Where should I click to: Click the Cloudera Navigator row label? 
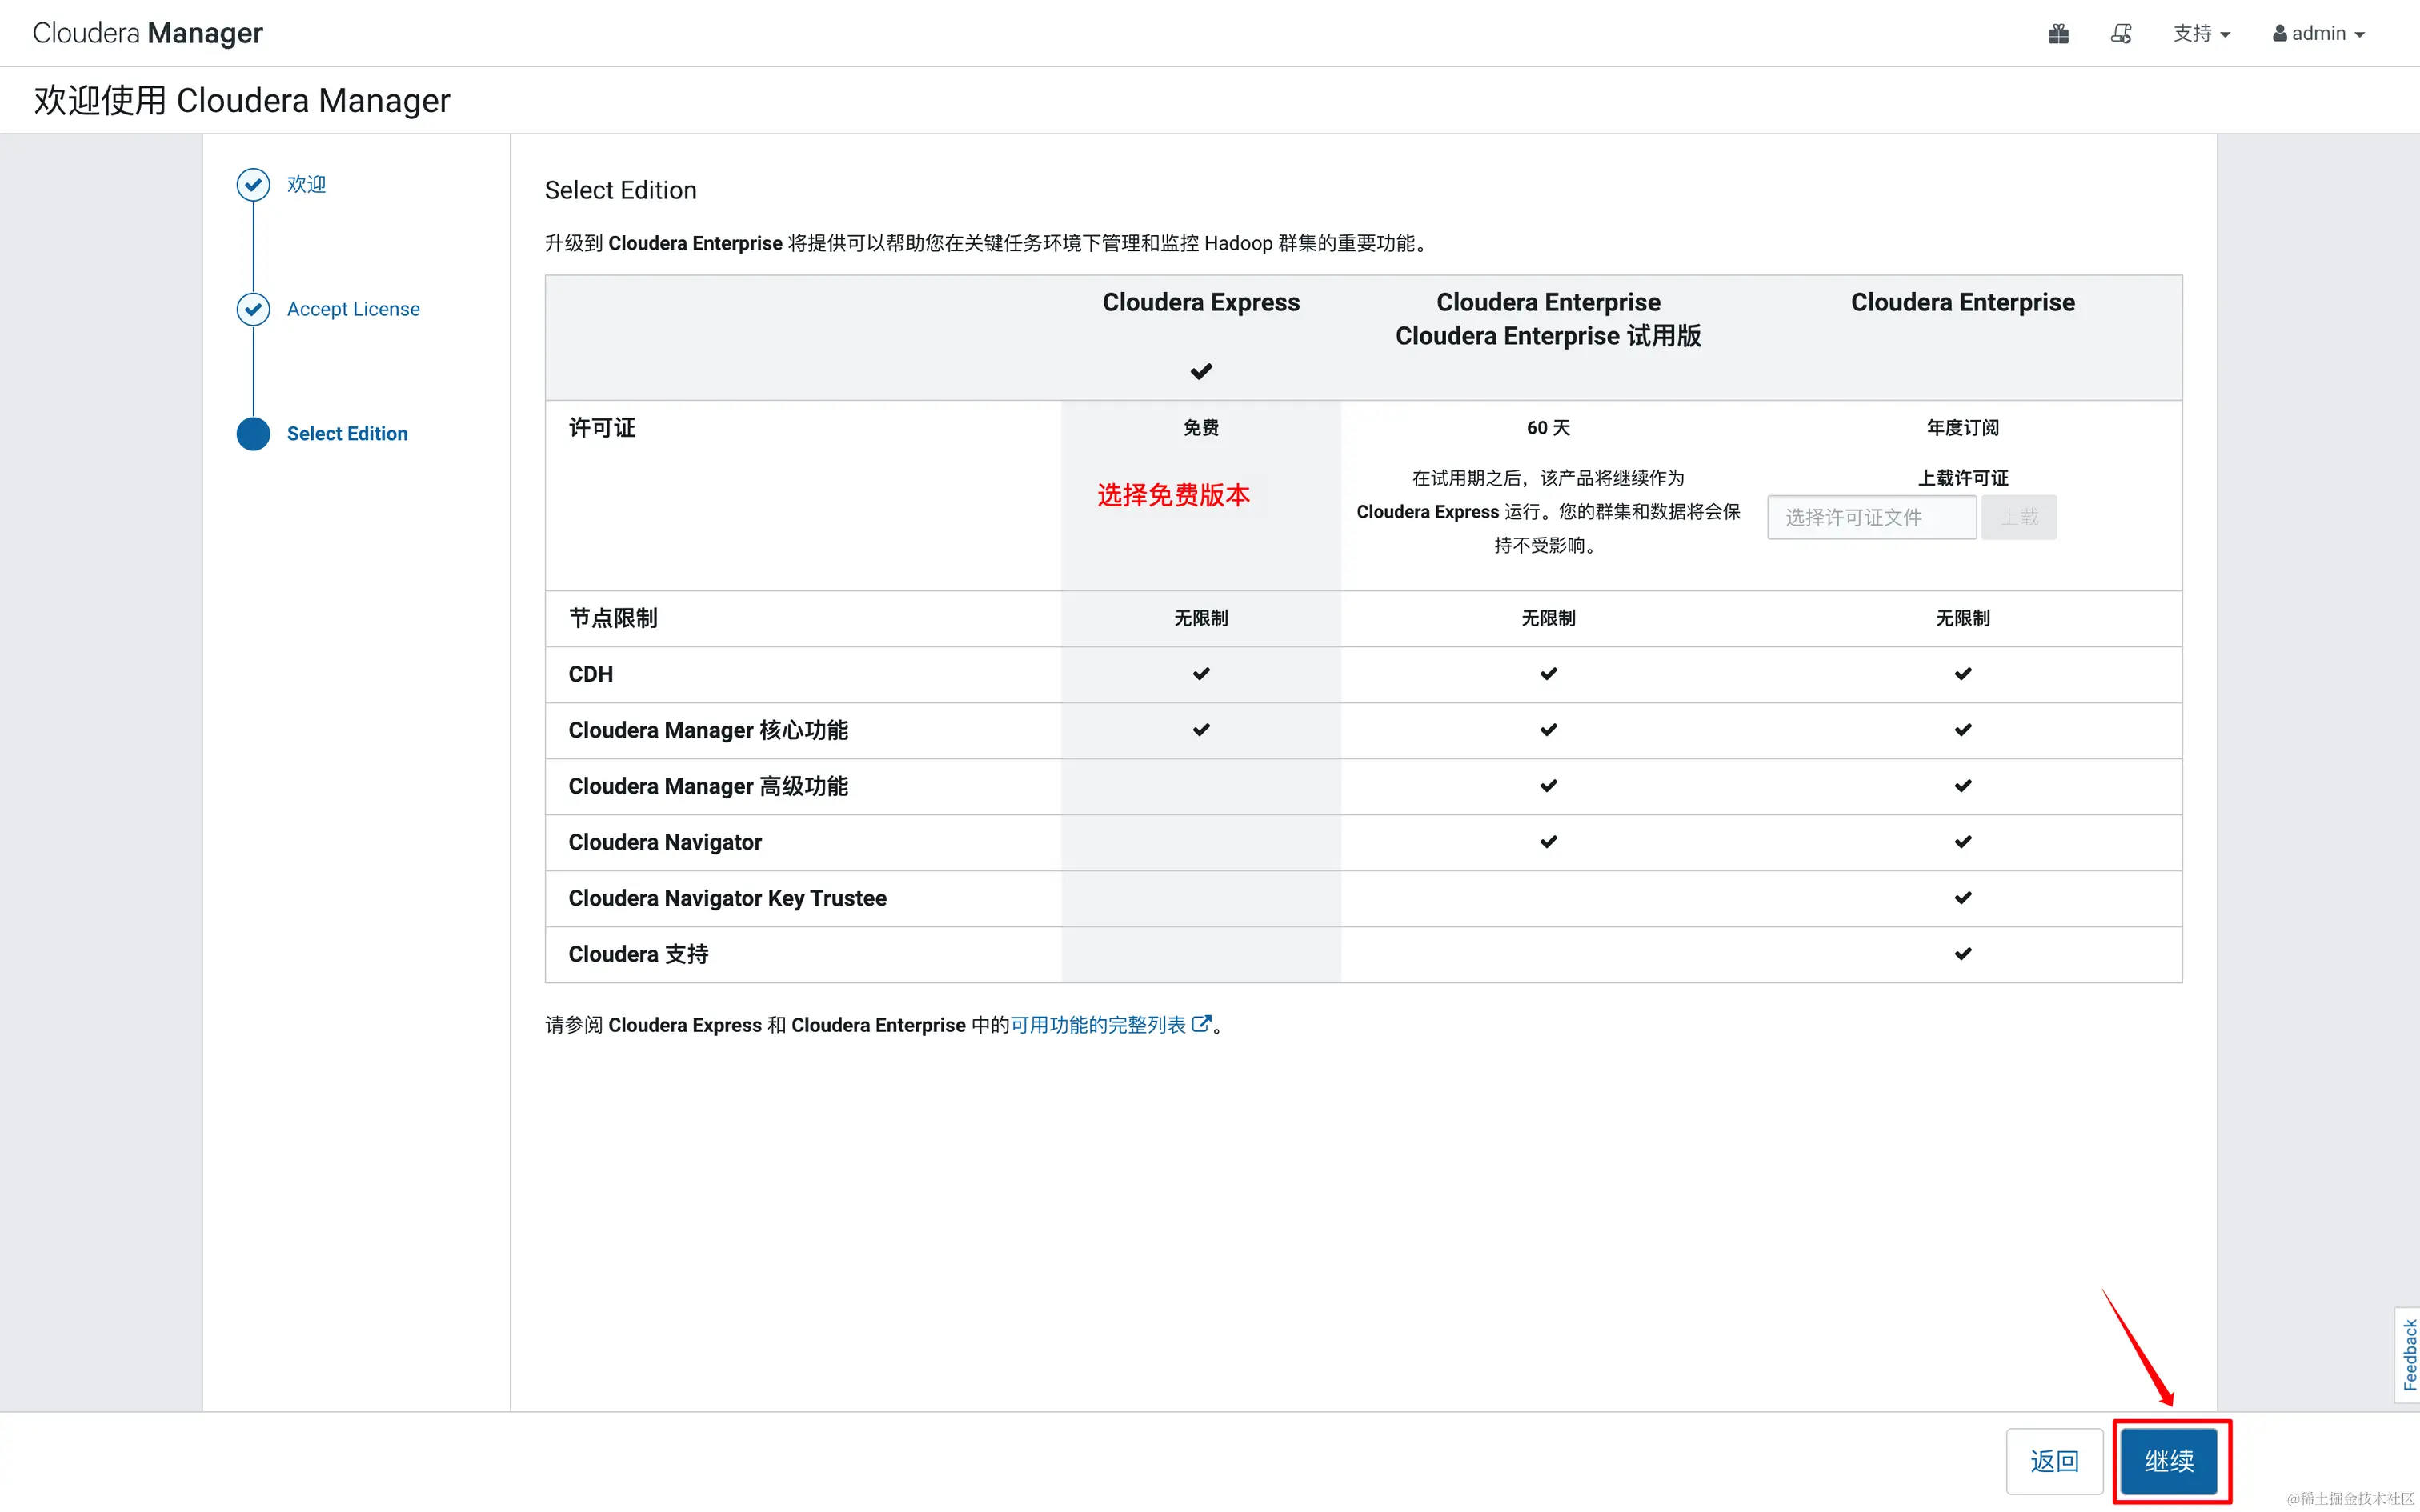click(665, 842)
